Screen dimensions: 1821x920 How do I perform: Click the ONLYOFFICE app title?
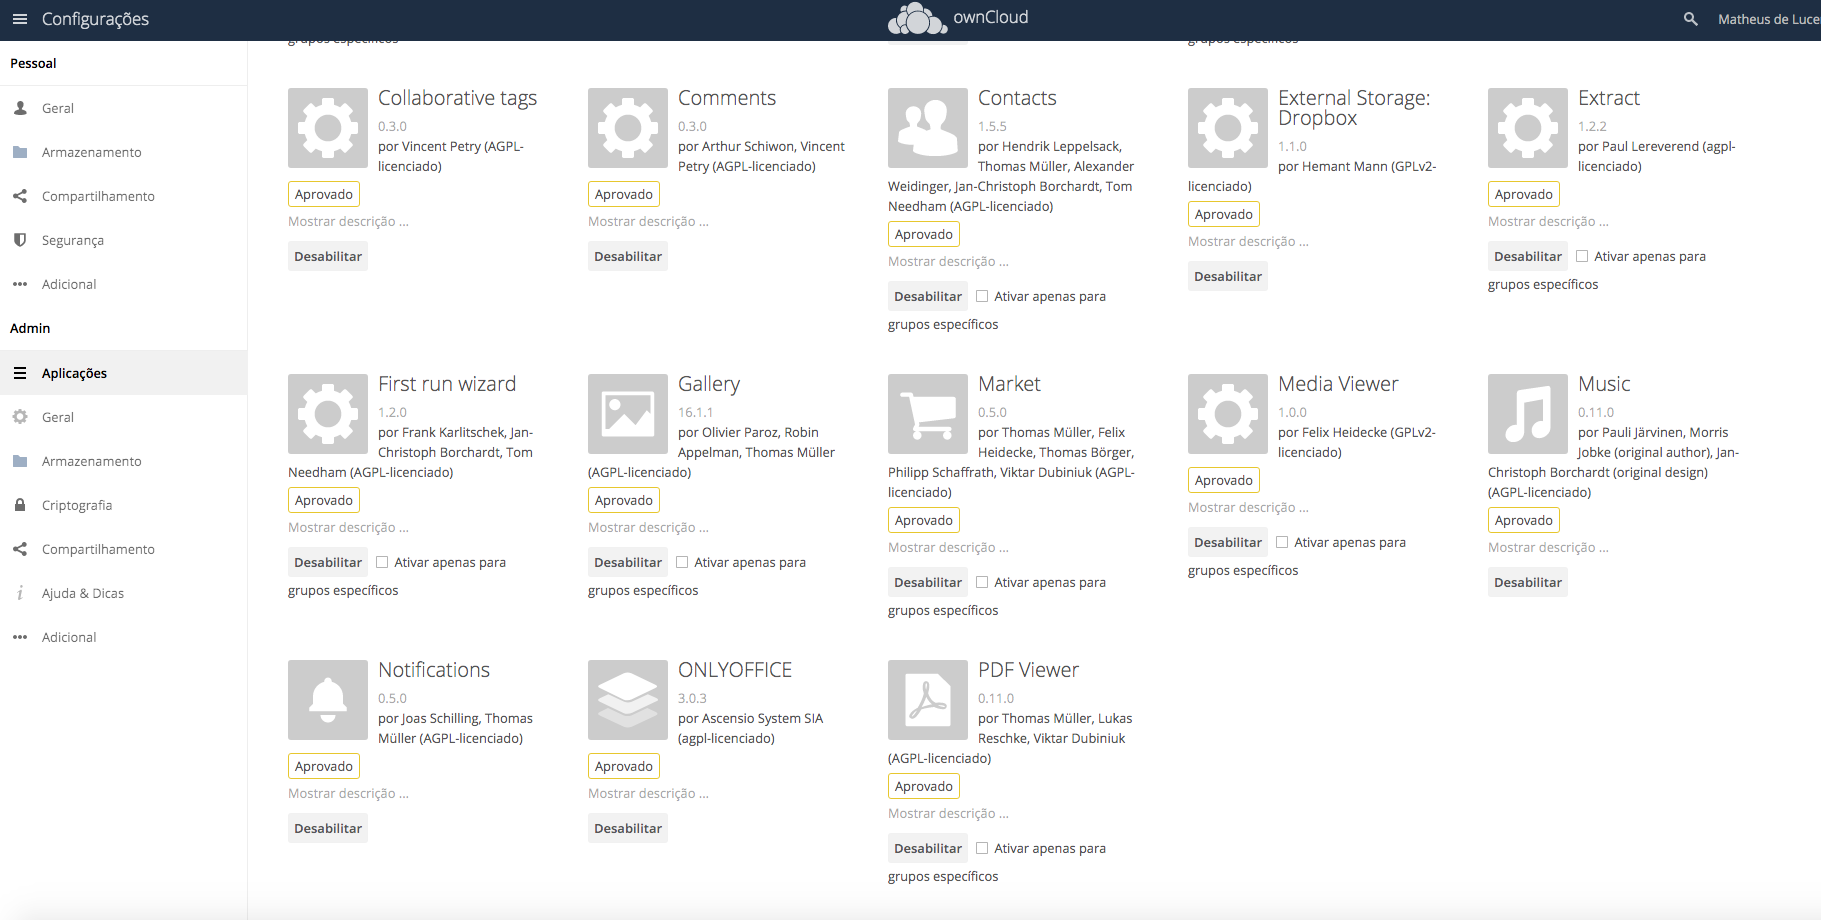[735, 670]
